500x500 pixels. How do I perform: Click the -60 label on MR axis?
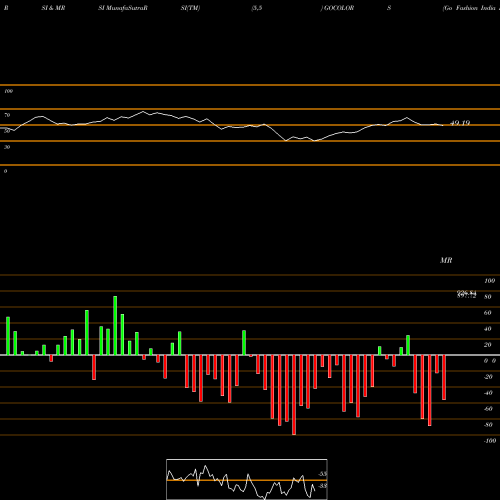(x=488, y=409)
